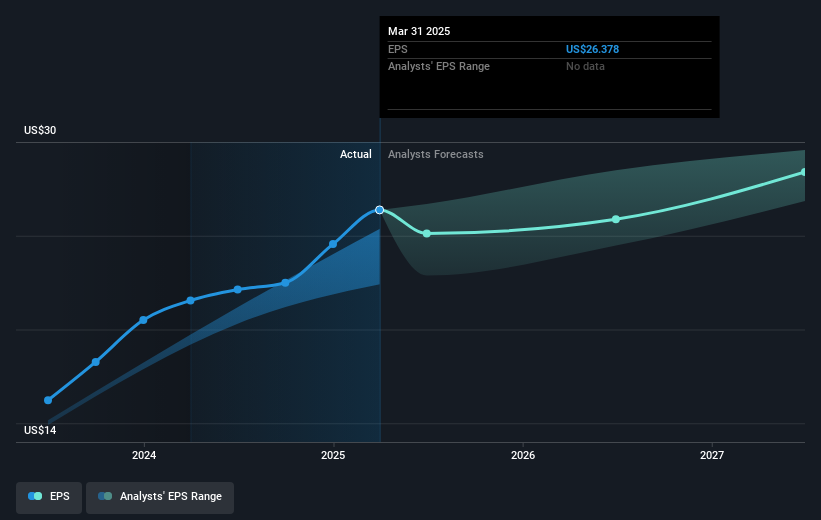Select the final forecast EPS point in 2027
The height and width of the screenshot is (520, 821).
click(804, 172)
